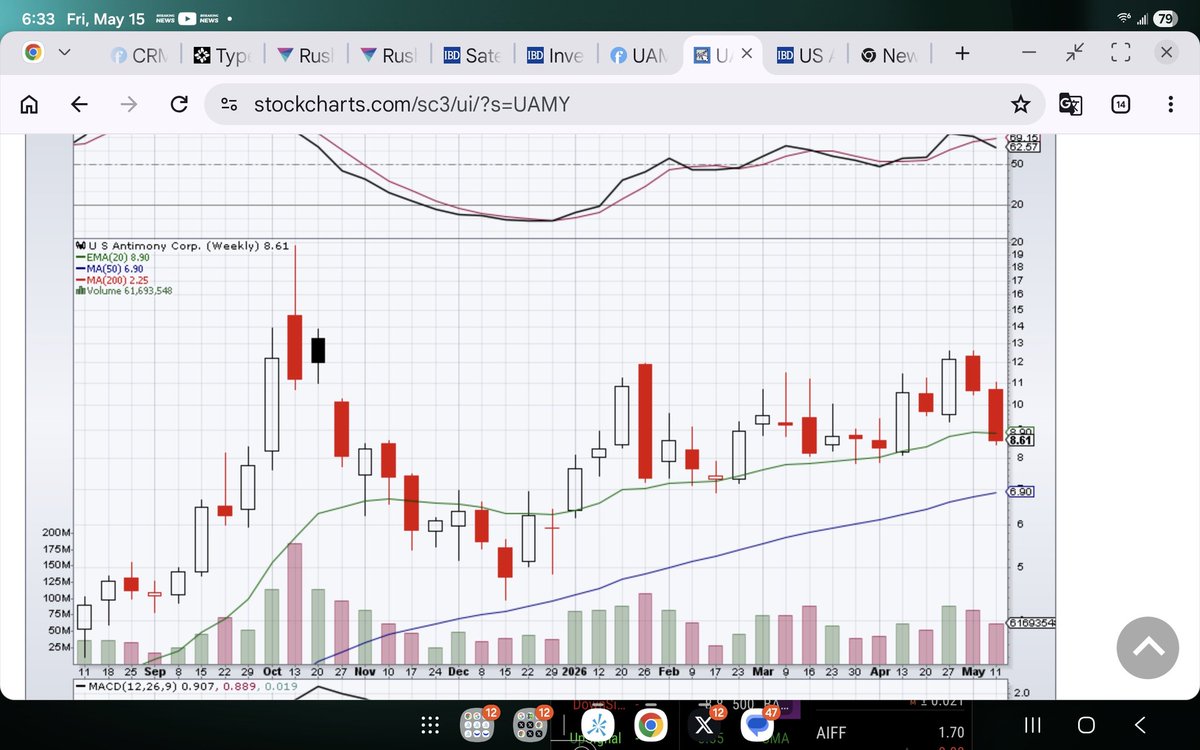The height and width of the screenshot is (750, 1200).
Task: Bookmark this page with the star
Action: pyautogui.click(x=1020, y=104)
